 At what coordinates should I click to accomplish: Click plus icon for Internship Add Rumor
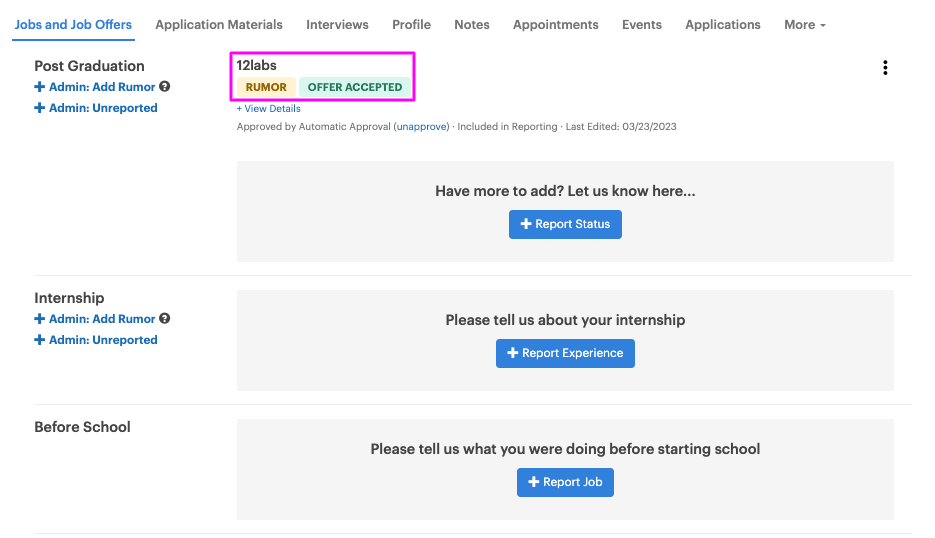coord(39,319)
